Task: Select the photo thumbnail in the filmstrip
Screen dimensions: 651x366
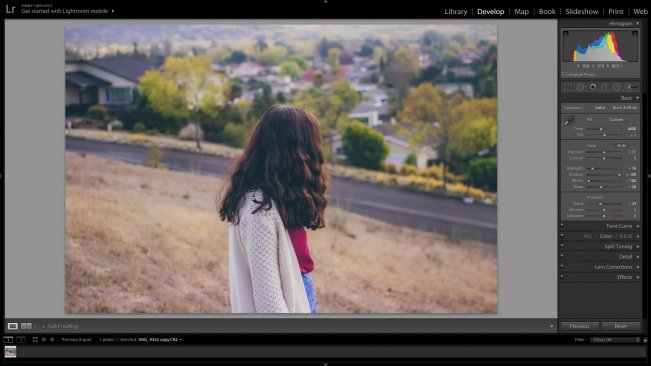Action: (10, 352)
